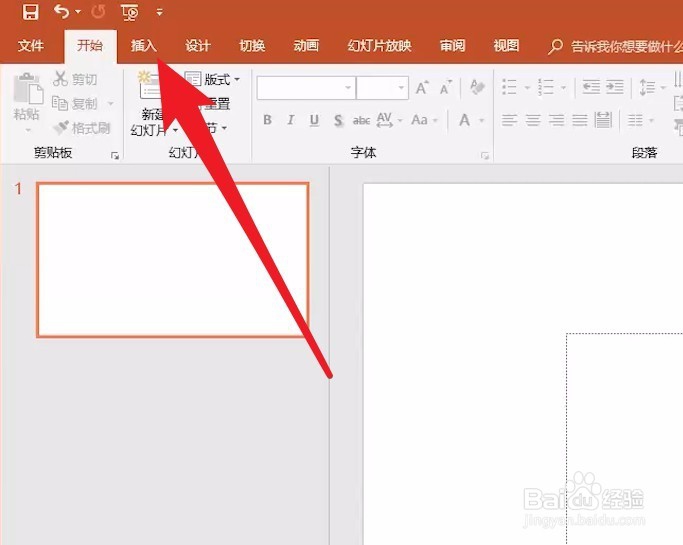683x545 pixels.
Task: Open the 字体 (Font) dialog launcher
Action: click(485, 156)
